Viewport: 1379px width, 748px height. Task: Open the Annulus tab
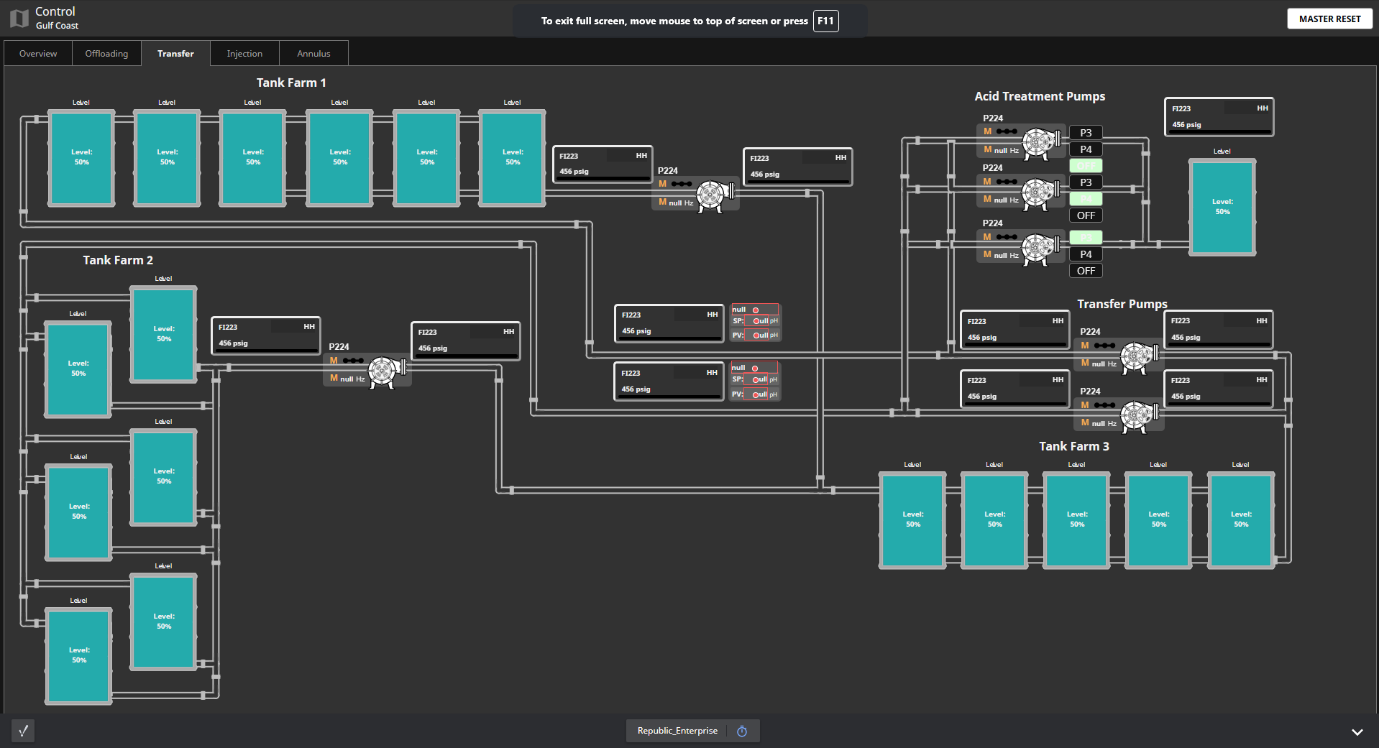(313, 54)
